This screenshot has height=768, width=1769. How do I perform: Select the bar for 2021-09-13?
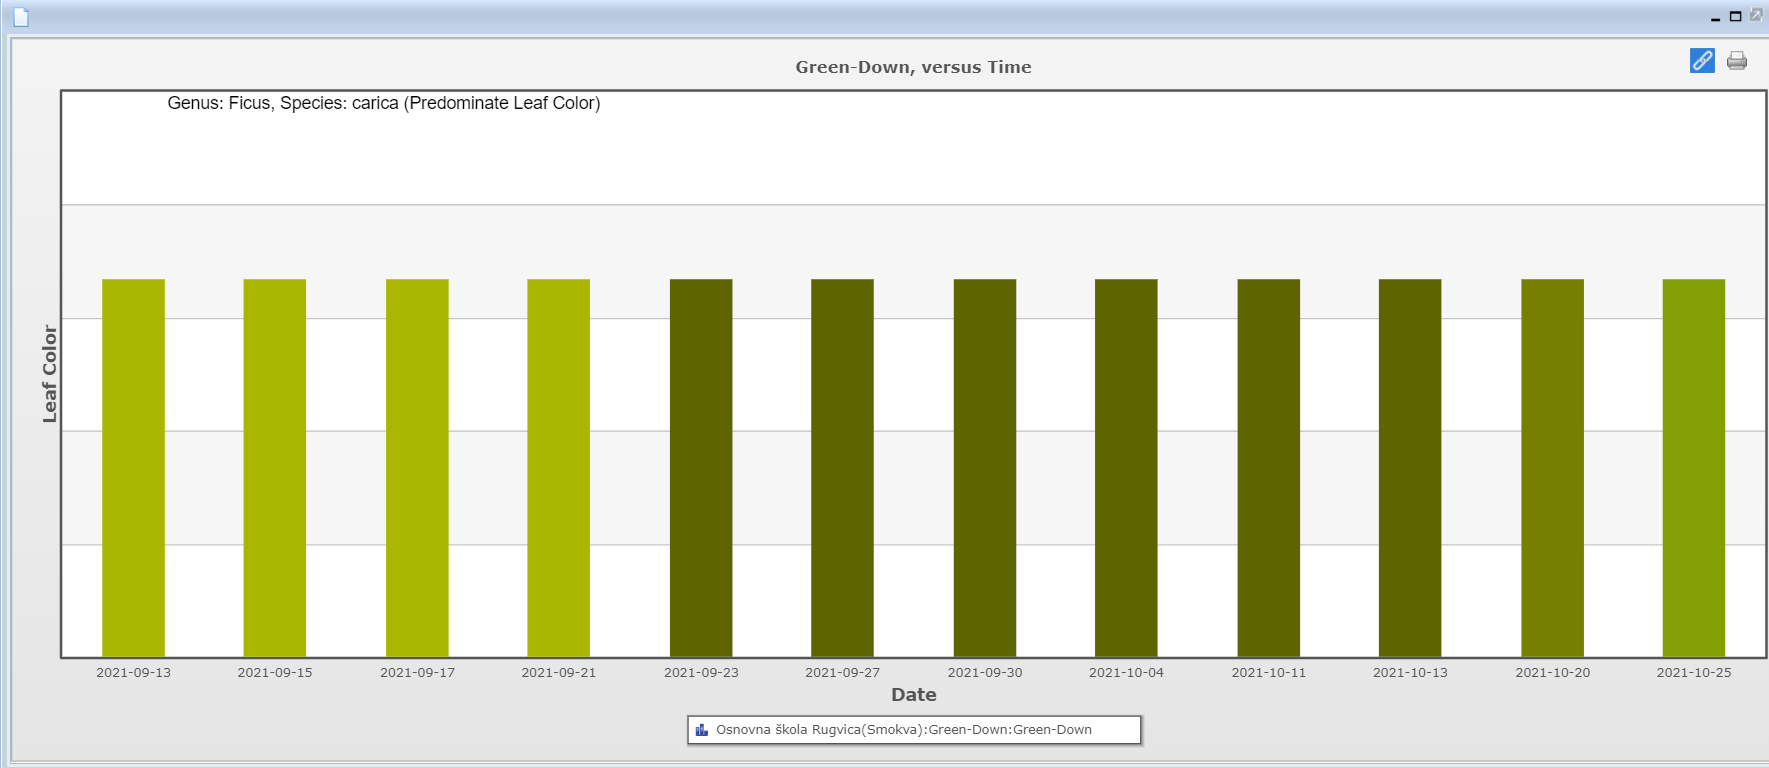pyautogui.click(x=133, y=467)
